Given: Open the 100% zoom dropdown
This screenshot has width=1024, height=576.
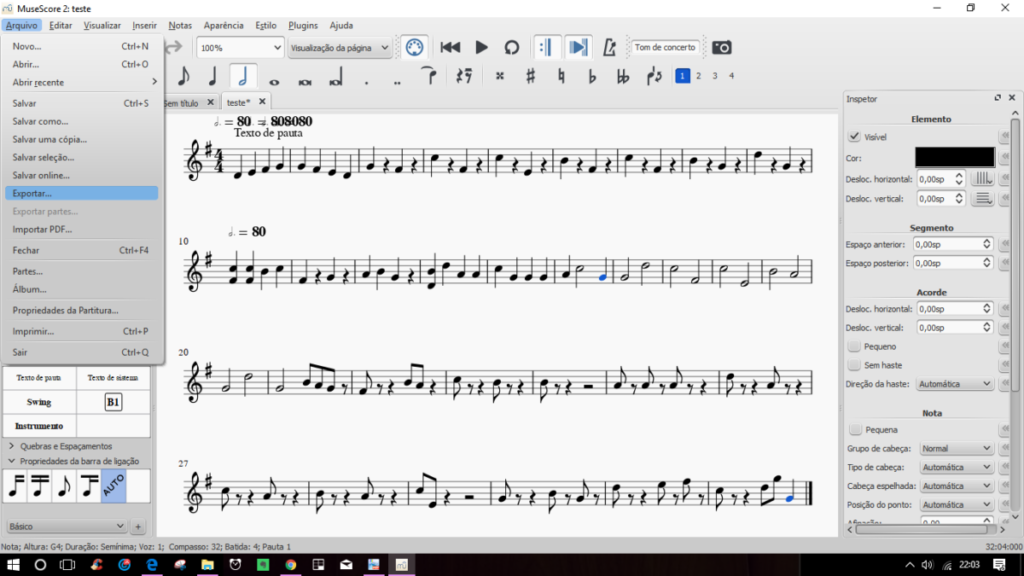Looking at the screenshot, I should (240, 47).
